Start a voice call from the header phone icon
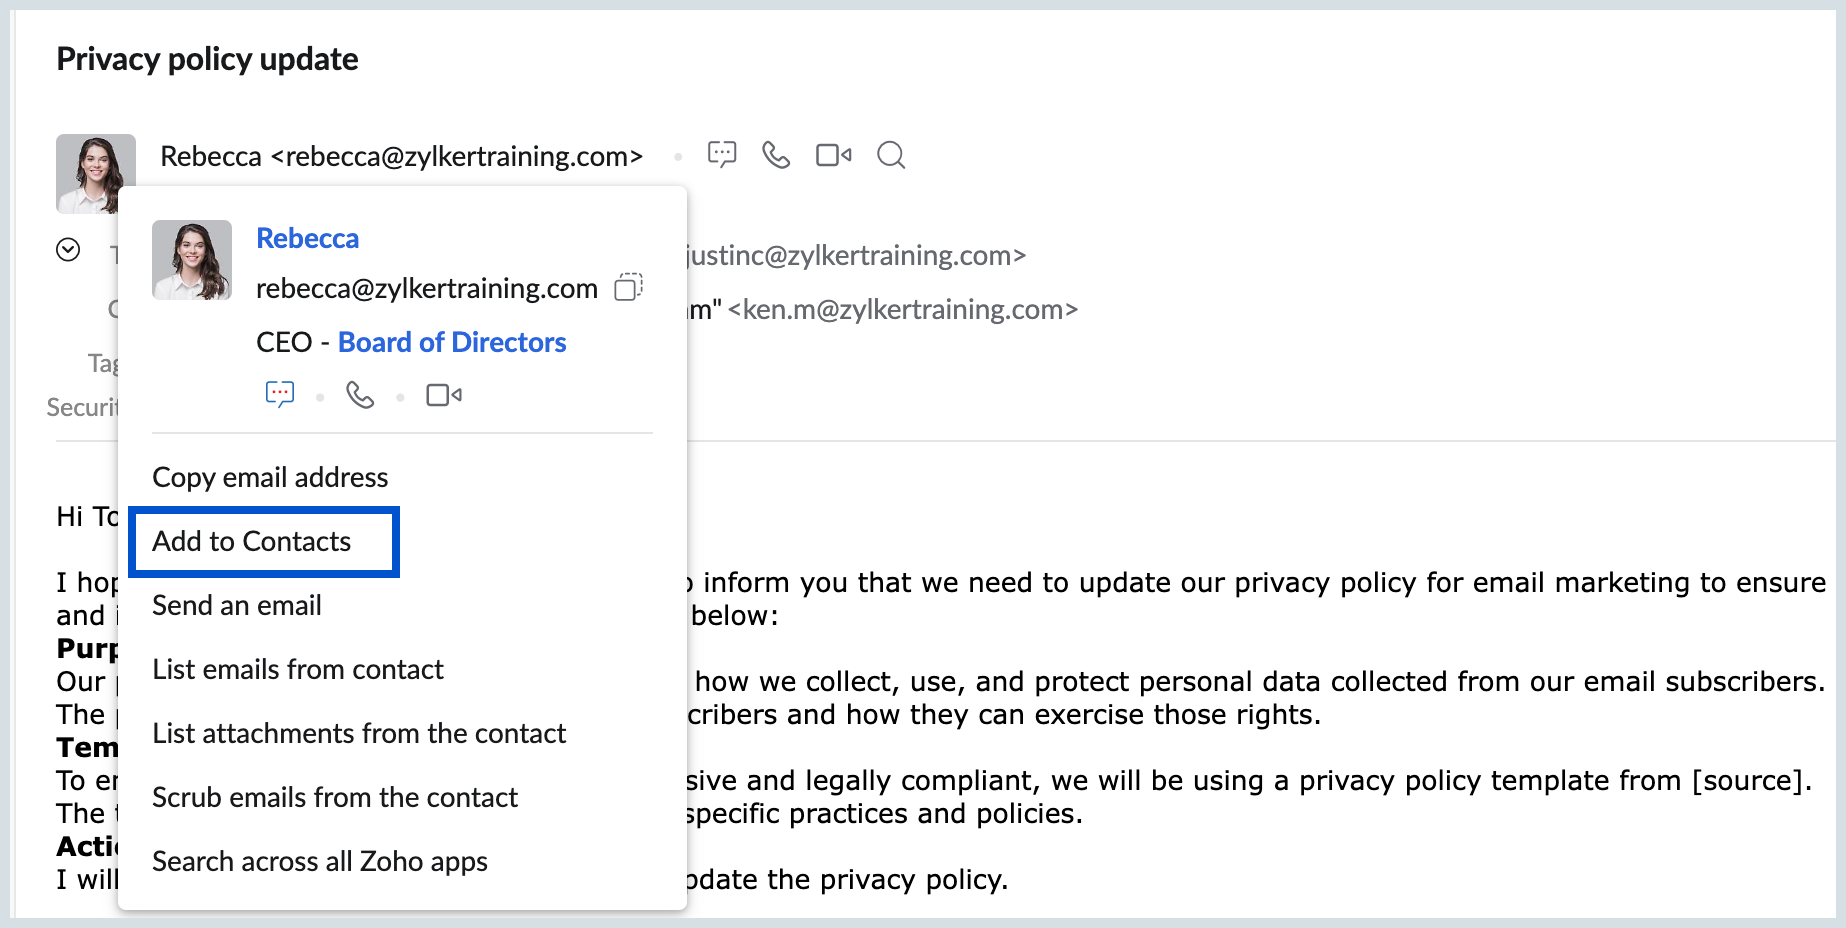The height and width of the screenshot is (928, 1846). pyautogui.click(x=777, y=155)
